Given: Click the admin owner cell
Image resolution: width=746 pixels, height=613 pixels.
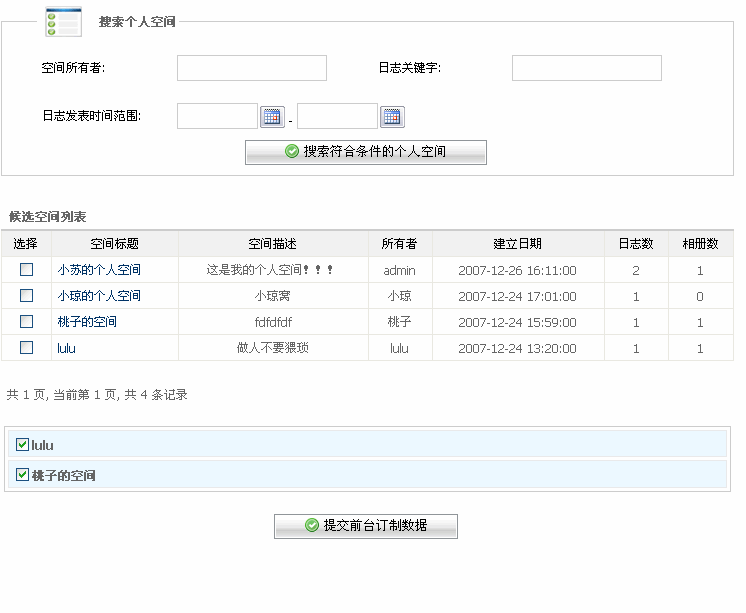Looking at the screenshot, I should [x=400, y=271].
